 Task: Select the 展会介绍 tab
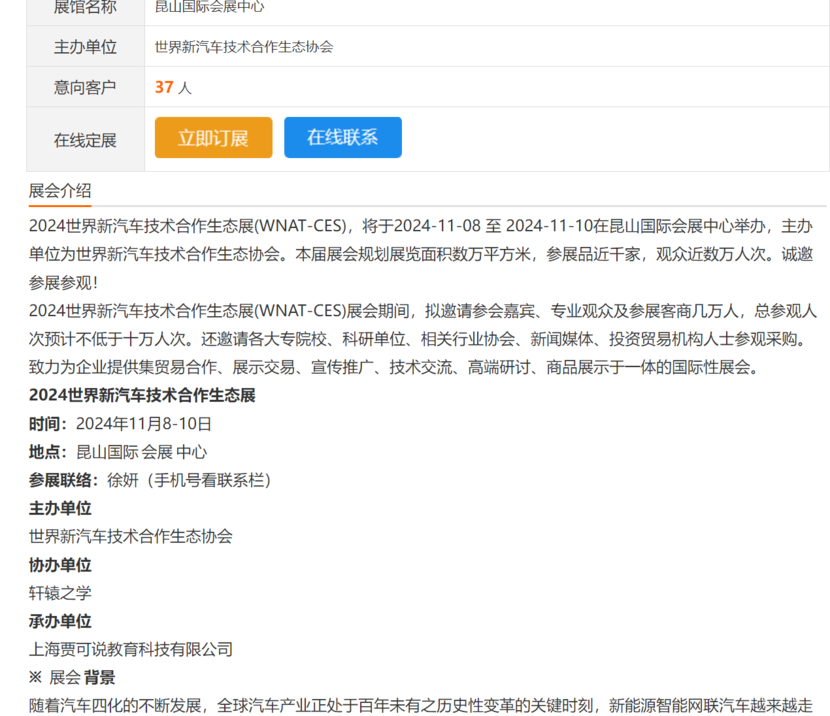tap(60, 190)
